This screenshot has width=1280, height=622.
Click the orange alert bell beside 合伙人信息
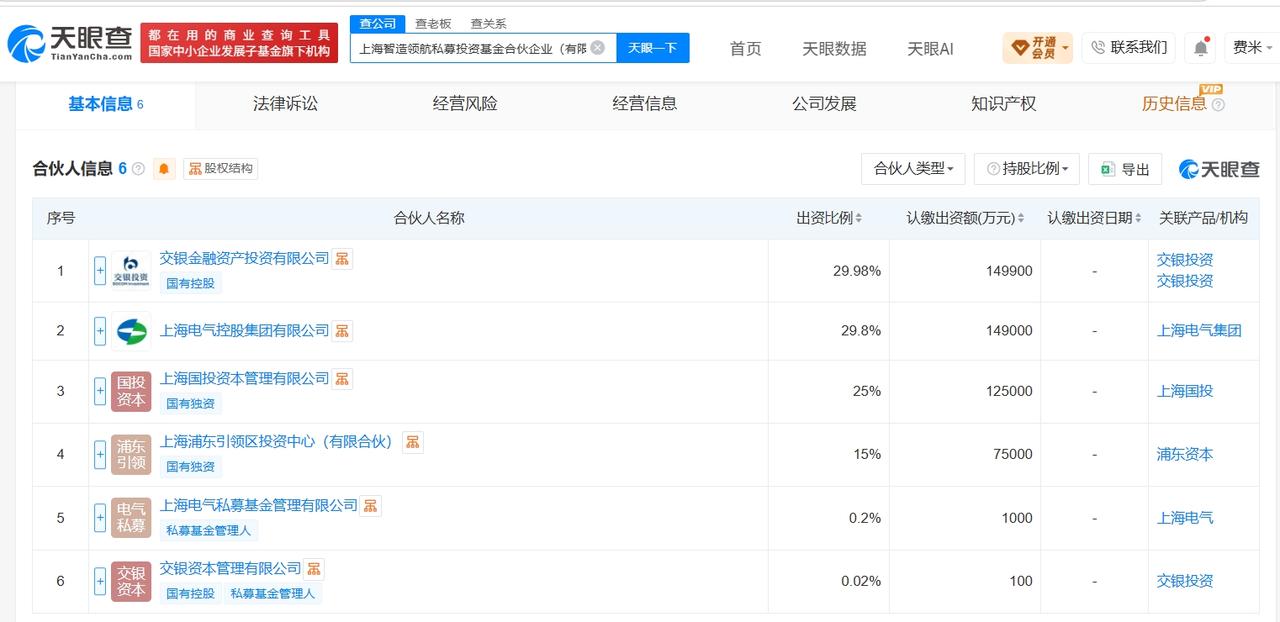click(164, 168)
